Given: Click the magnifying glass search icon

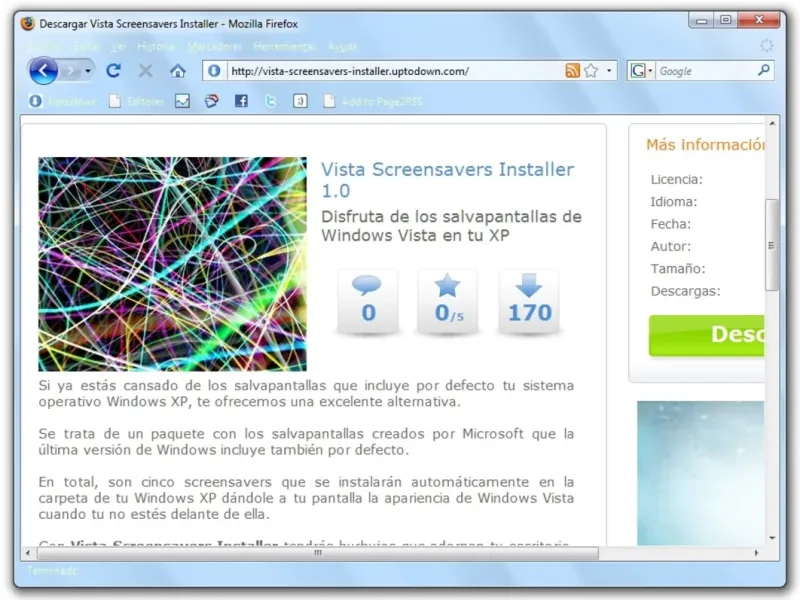Looking at the screenshot, I should pos(764,70).
